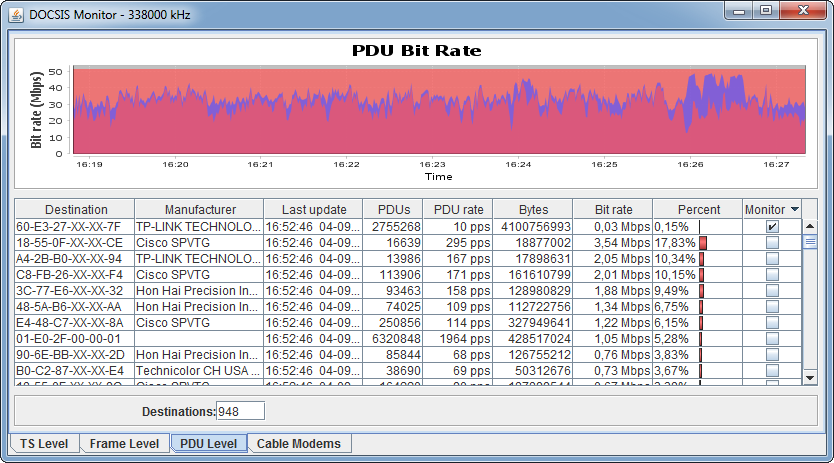834x463 pixels.
Task: Click the 428517024 bytes cell
Action: tap(533, 338)
